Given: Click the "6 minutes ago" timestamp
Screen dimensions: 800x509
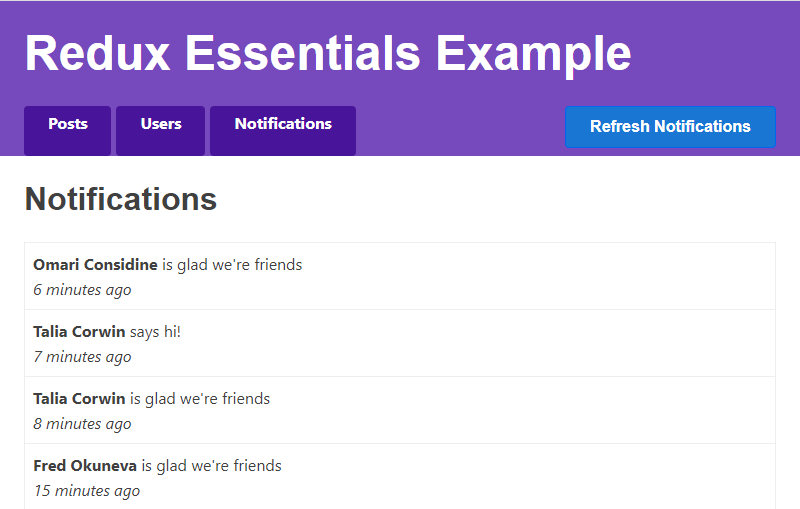Looking at the screenshot, I should (x=82, y=290).
